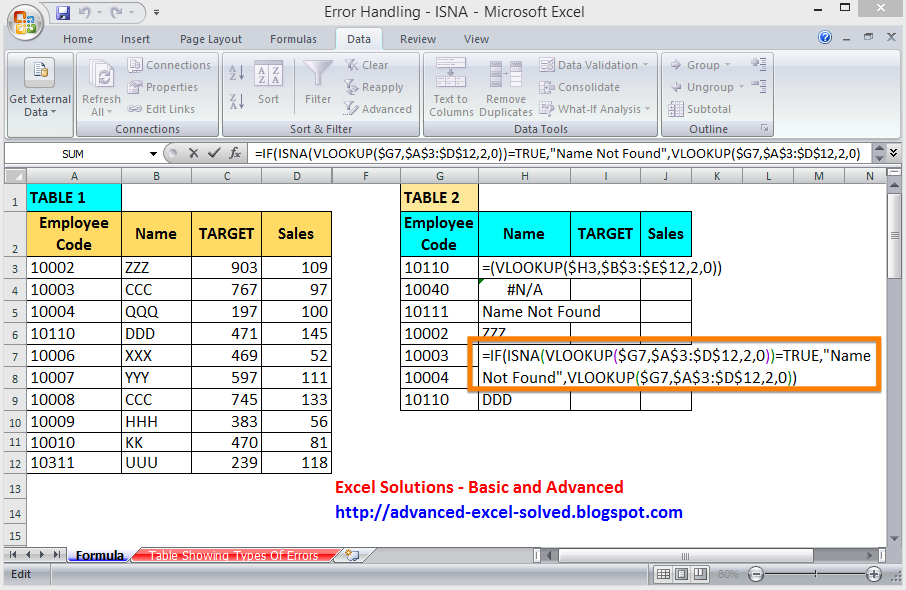Click the Insert Function fx button
906x590 pixels.
[235, 153]
